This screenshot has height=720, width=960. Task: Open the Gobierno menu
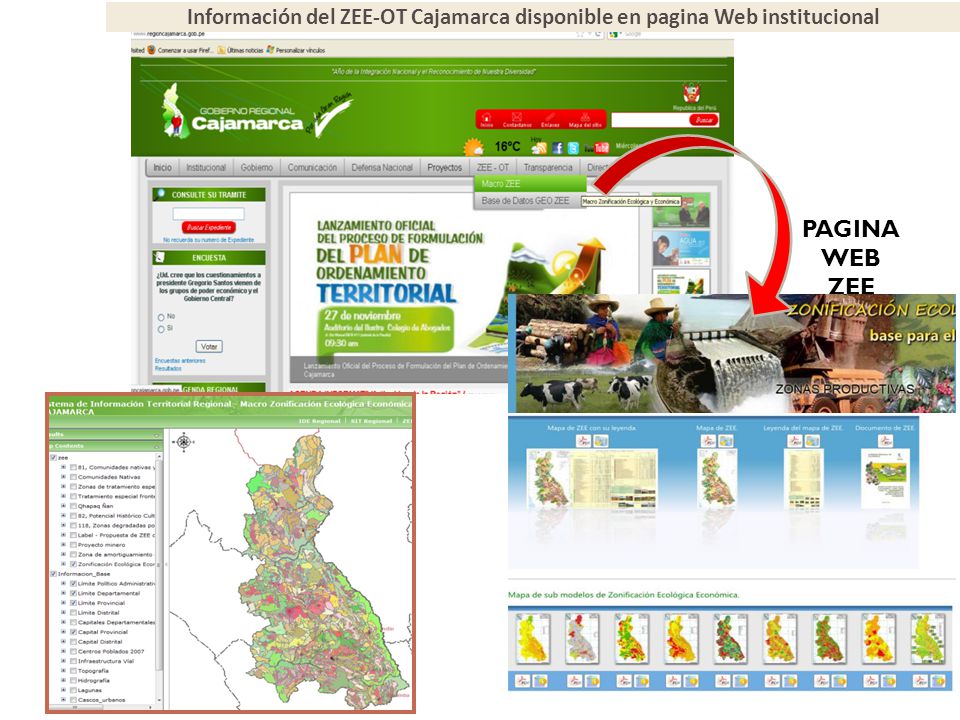(257, 167)
